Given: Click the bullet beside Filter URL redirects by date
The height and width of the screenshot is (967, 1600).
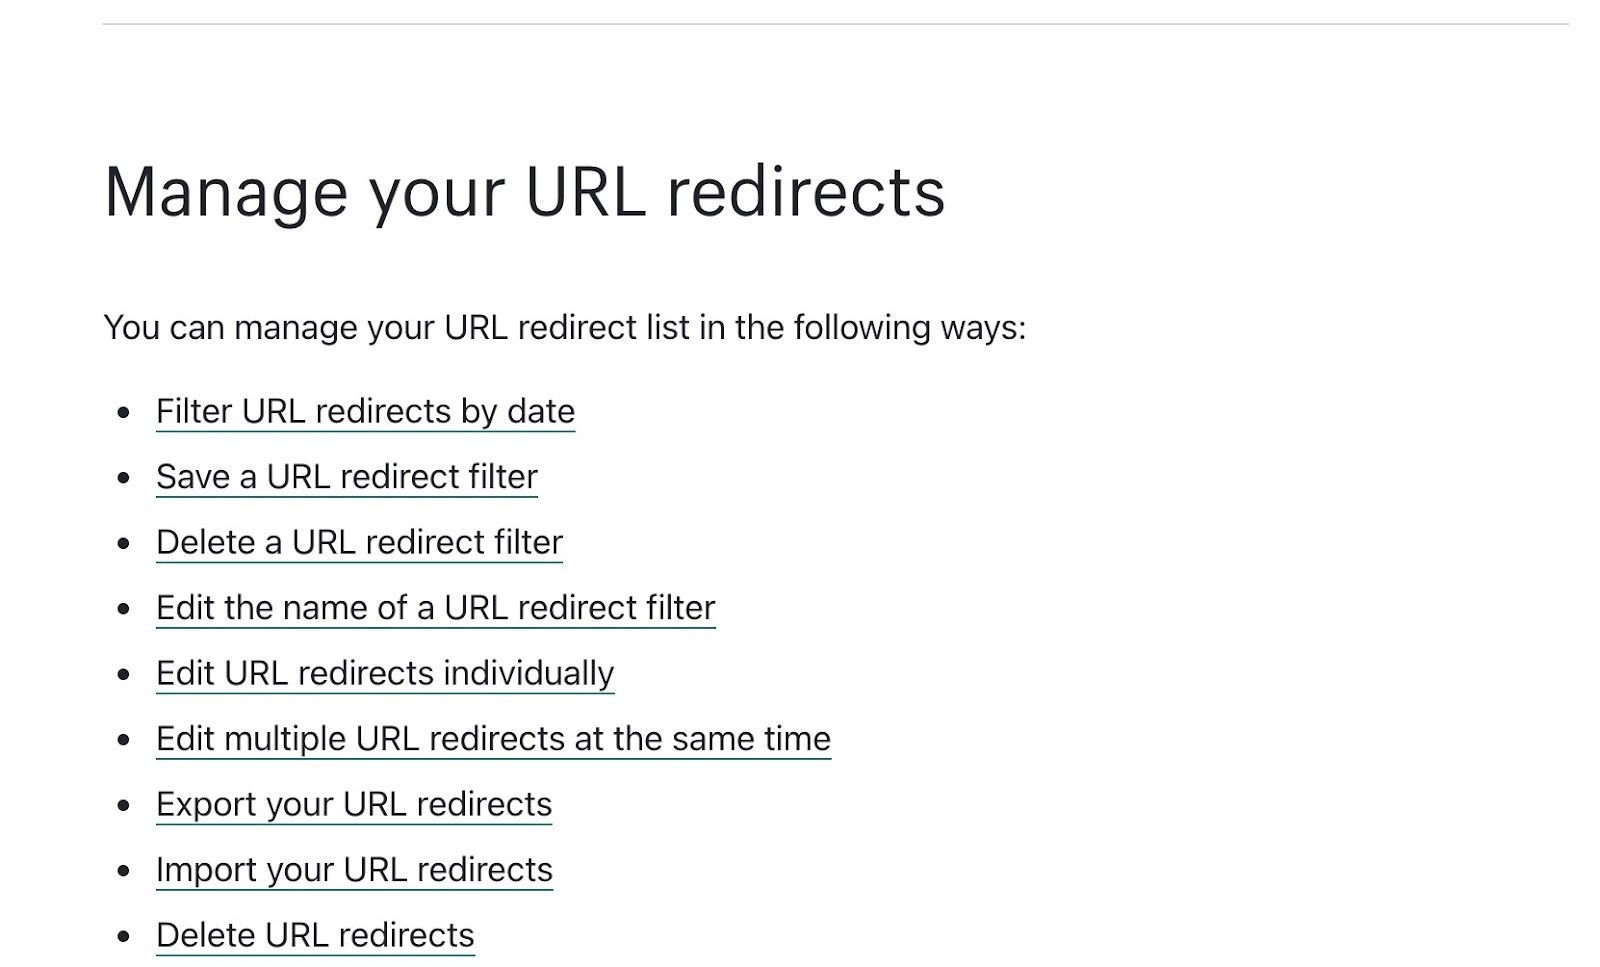Looking at the screenshot, I should pyautogui.click(x=124, y=413).
